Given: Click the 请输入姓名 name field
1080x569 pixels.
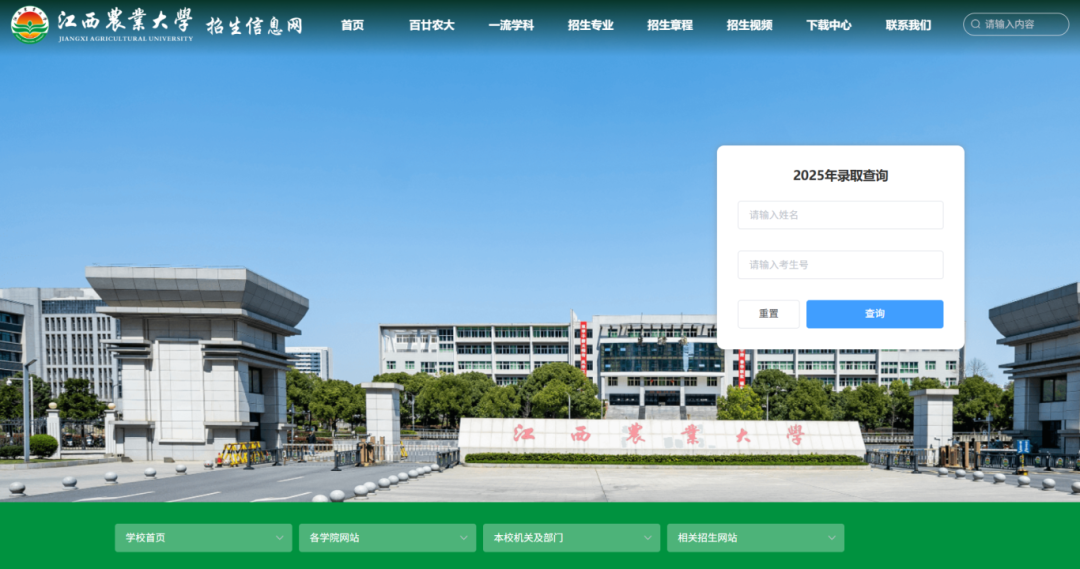Looking at the screenshot, I should click(x=840, y=215).
